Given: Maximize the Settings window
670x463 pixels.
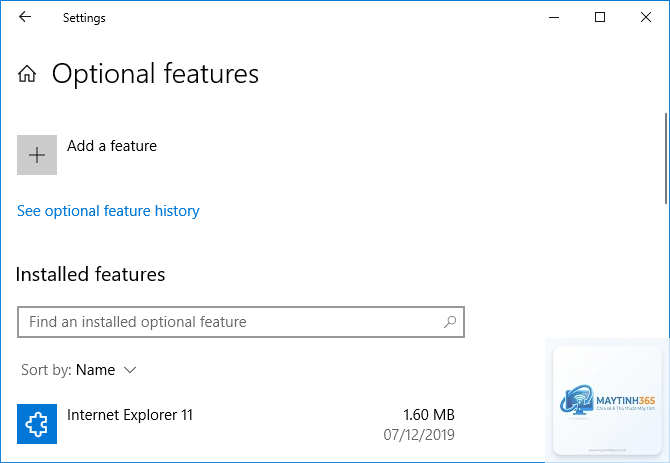Looking at the screenshot, I should pos(600,18).
